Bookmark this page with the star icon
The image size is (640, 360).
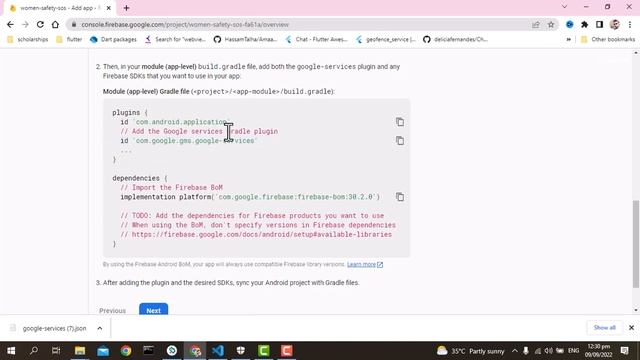pyautogui.click(x=551, y=24)
